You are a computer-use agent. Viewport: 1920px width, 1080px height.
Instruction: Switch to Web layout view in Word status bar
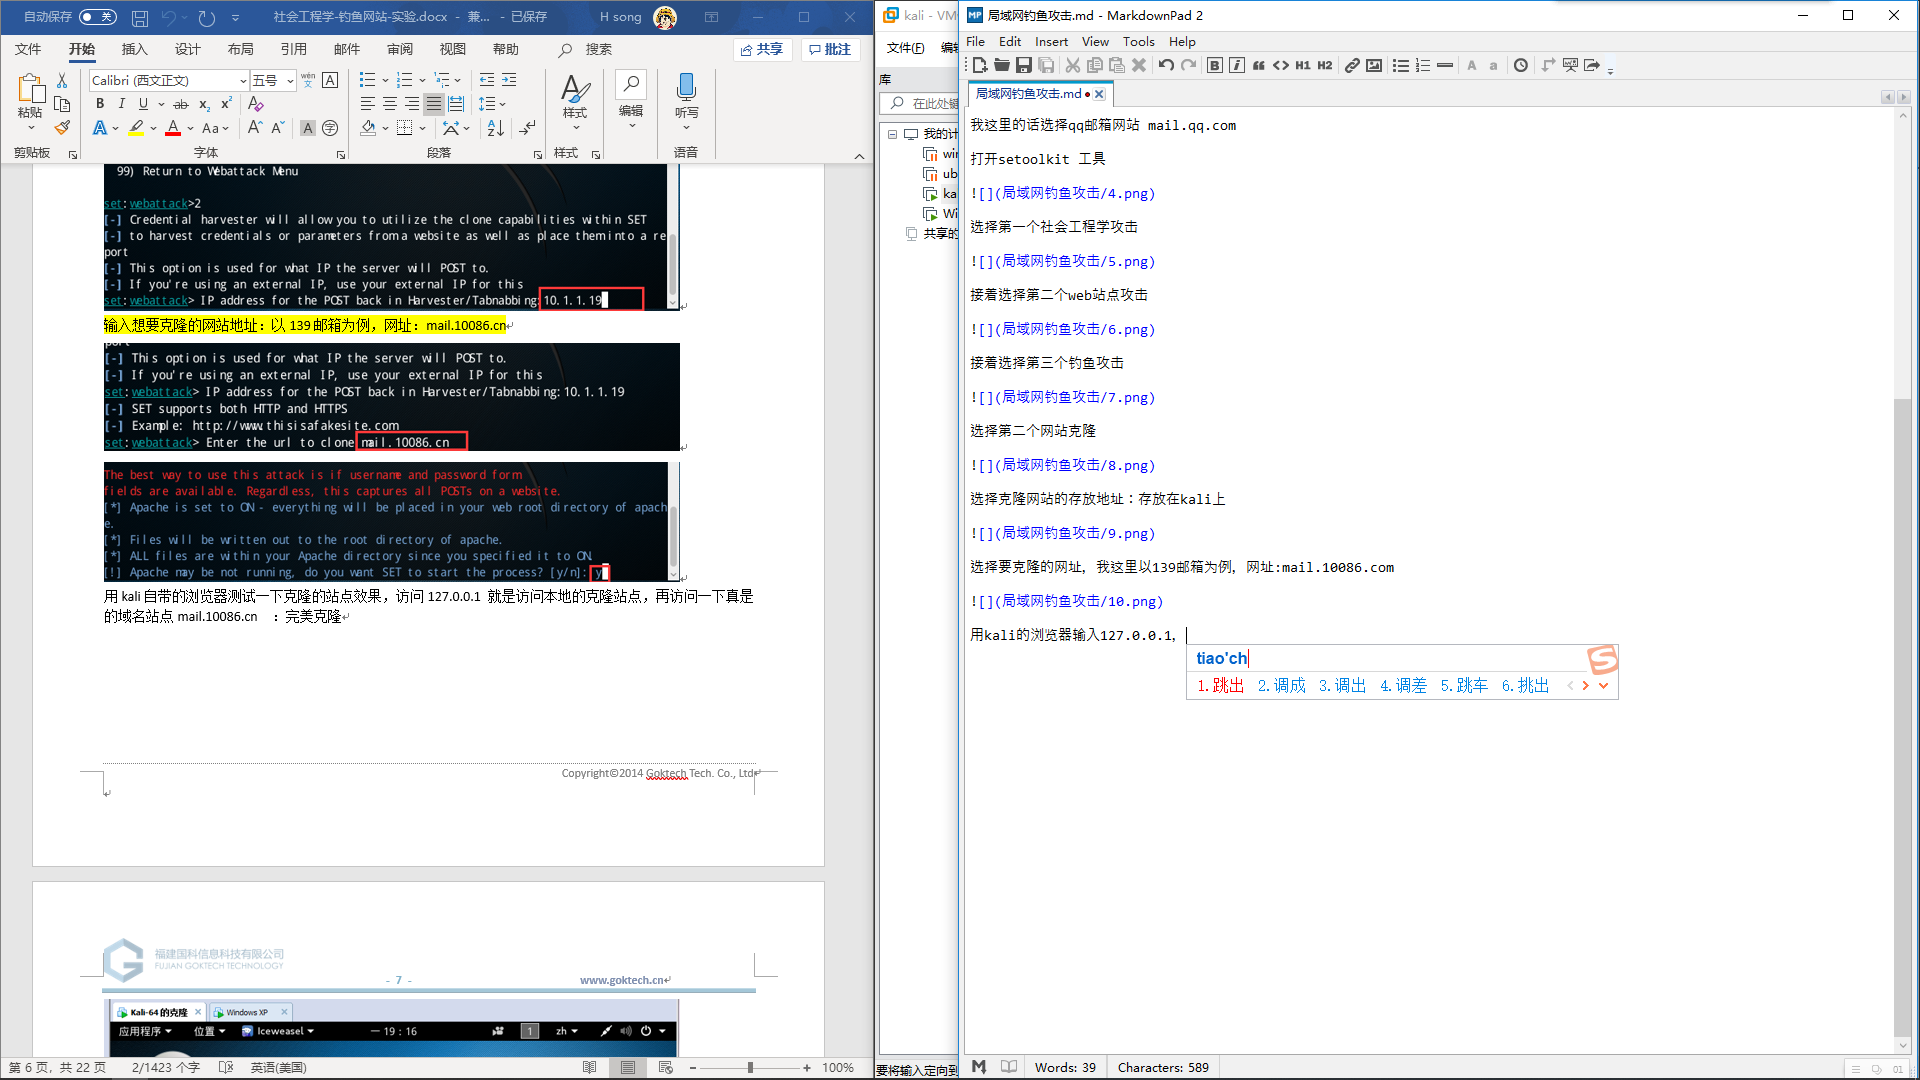[666, 1067]
